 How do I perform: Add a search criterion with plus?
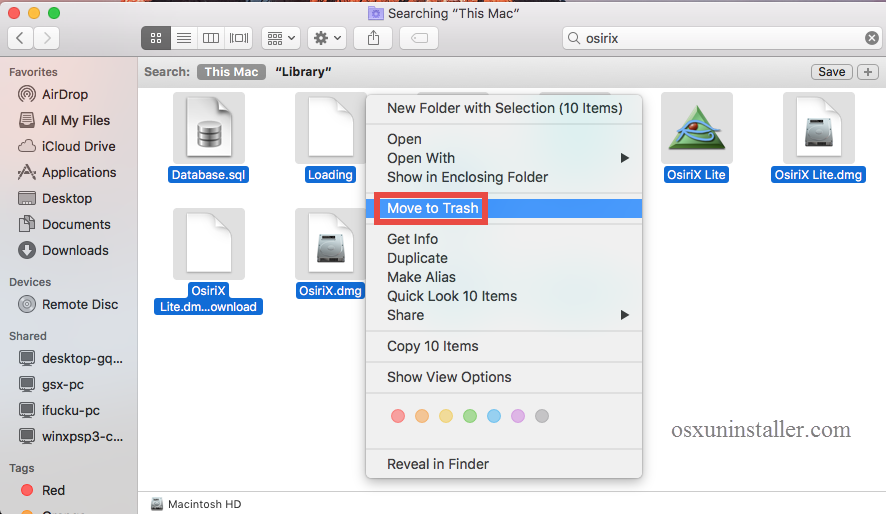pos(868,72)
